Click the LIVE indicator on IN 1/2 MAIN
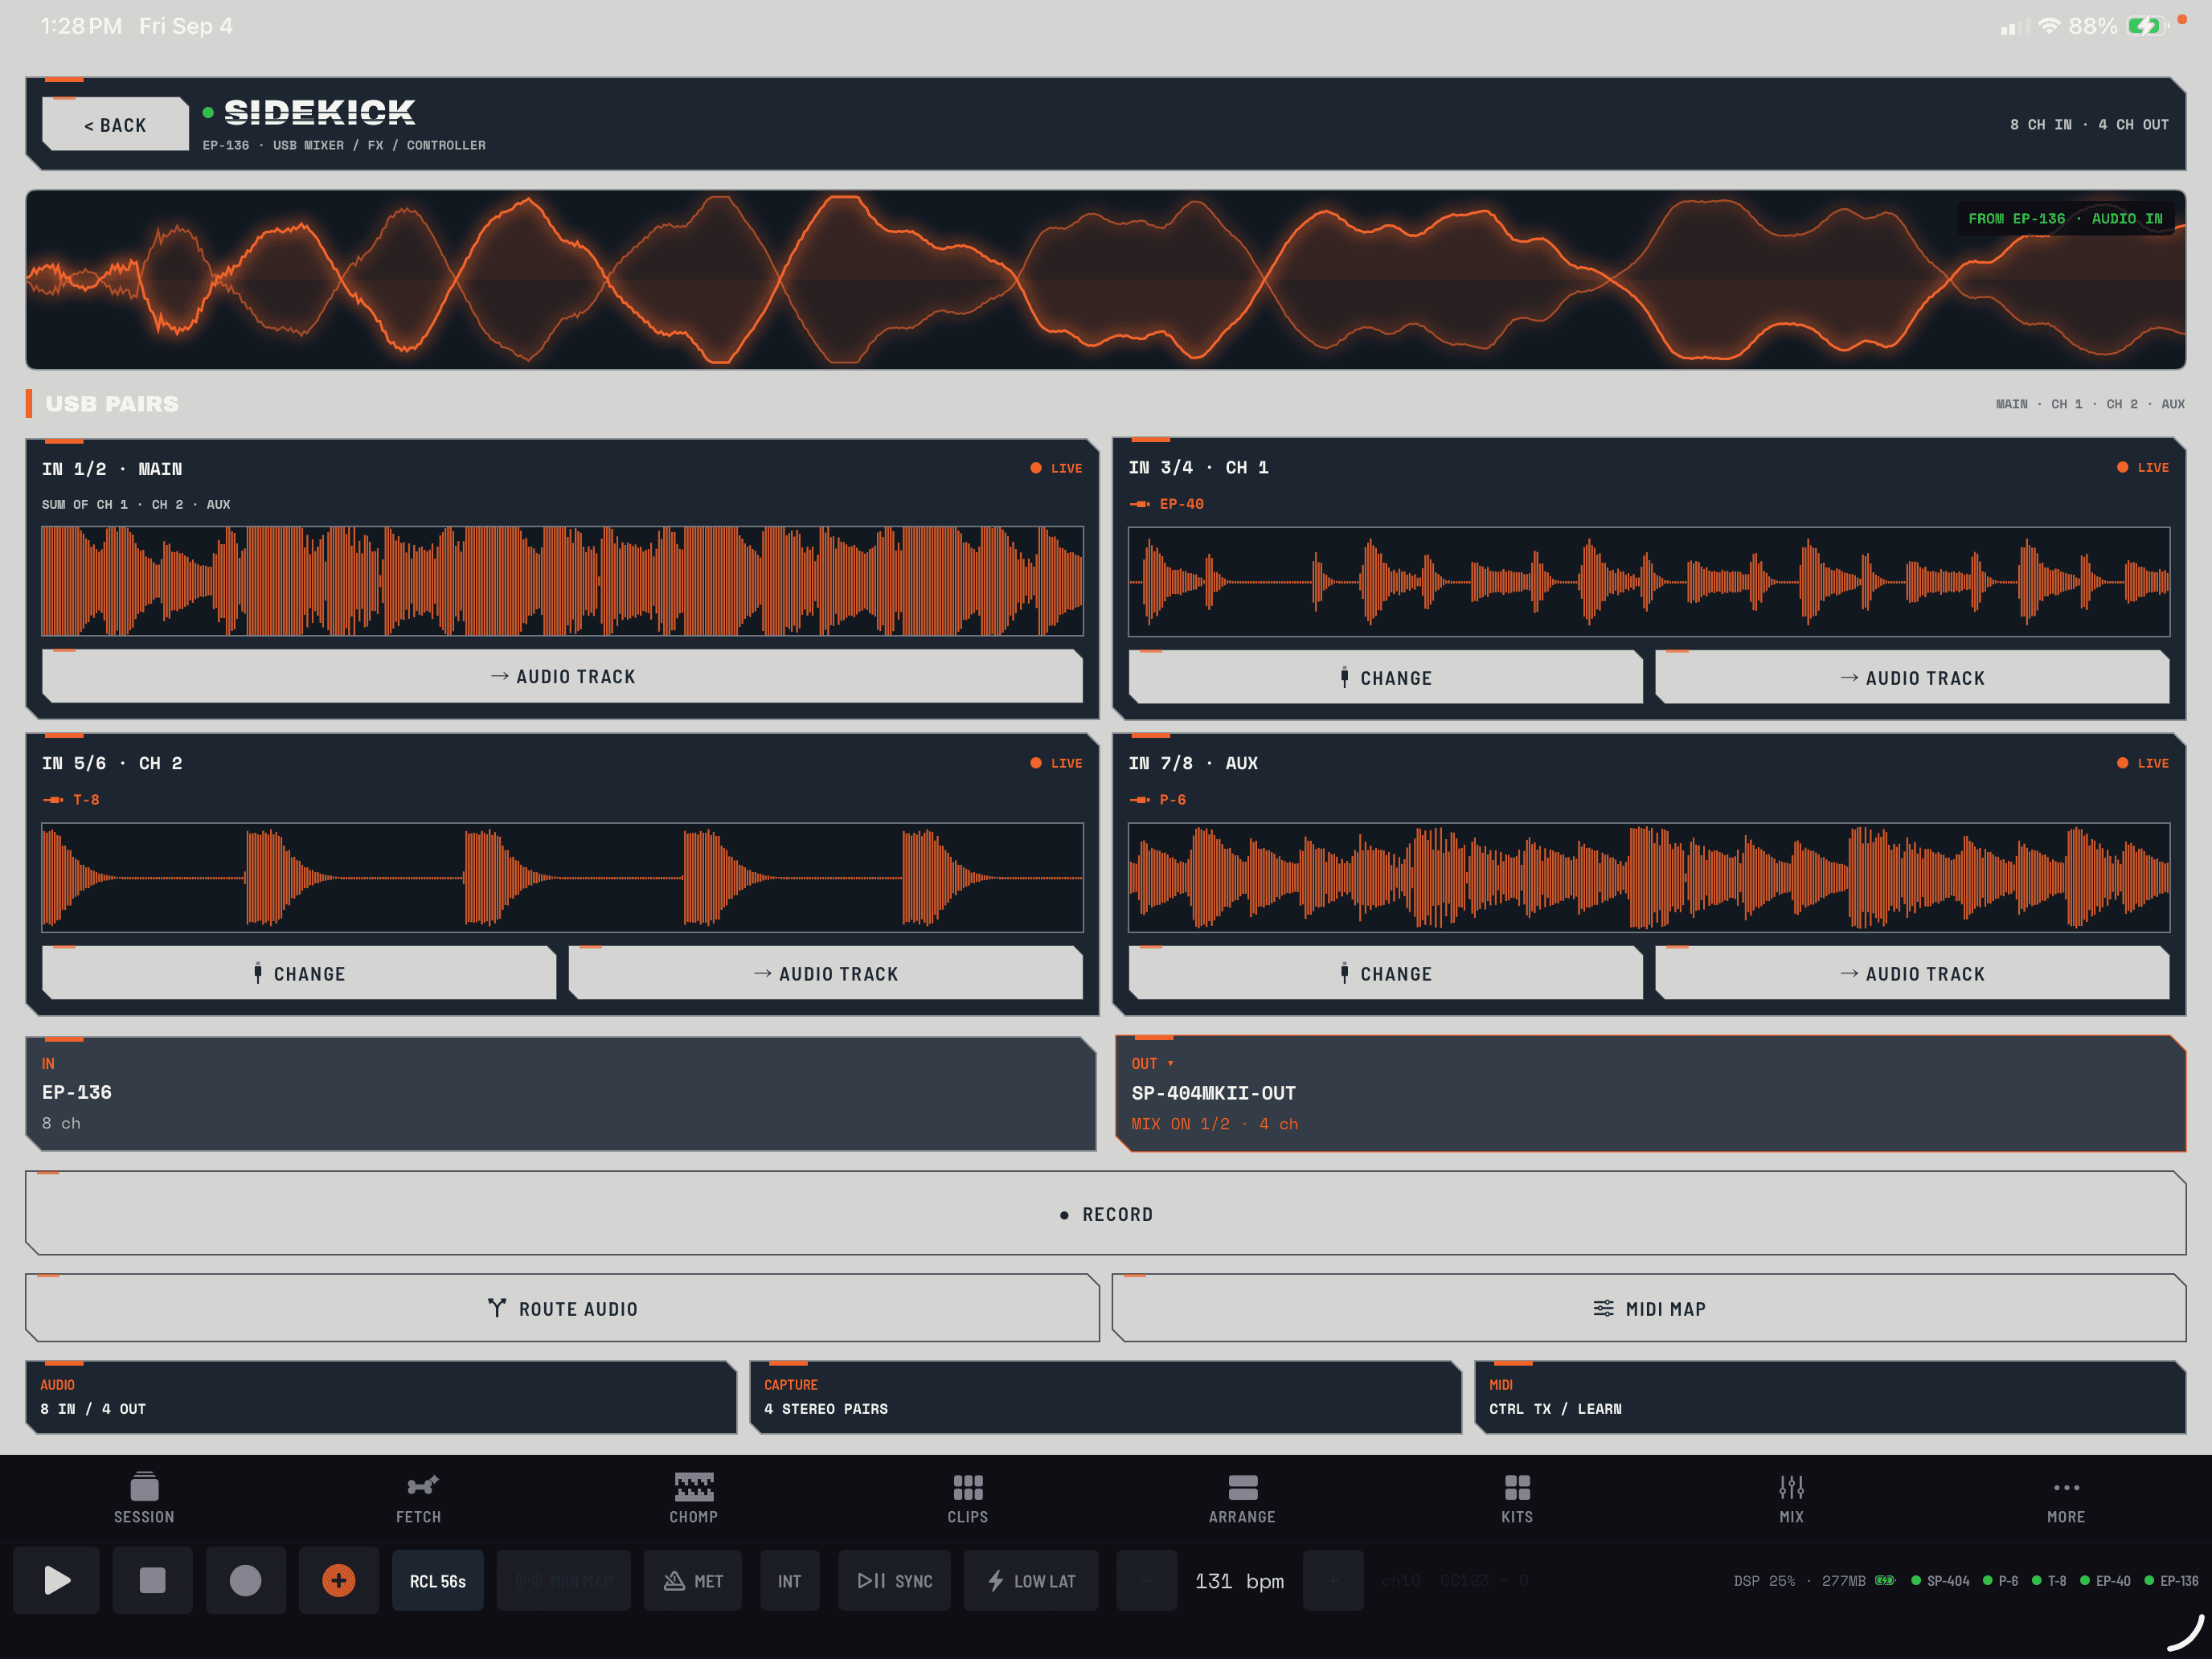2212x1659 pixels. (1056, 468)
